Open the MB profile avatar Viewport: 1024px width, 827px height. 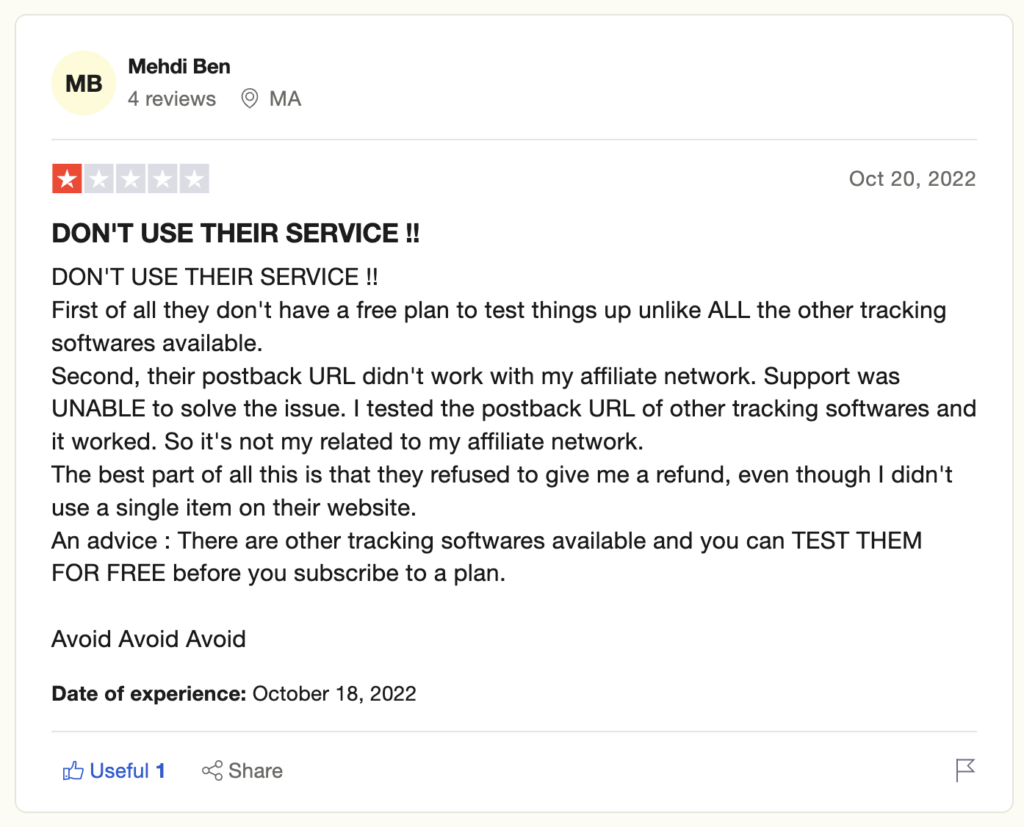pyautogui.click(x=84, y=84)
